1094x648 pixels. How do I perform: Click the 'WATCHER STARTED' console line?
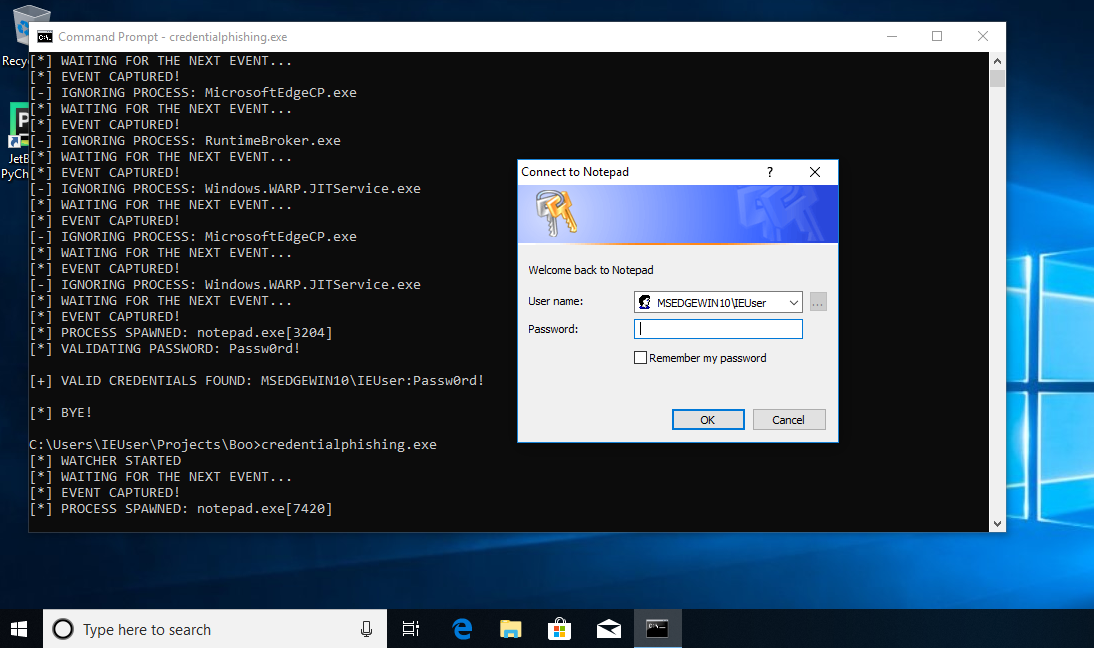pos(105,460)
